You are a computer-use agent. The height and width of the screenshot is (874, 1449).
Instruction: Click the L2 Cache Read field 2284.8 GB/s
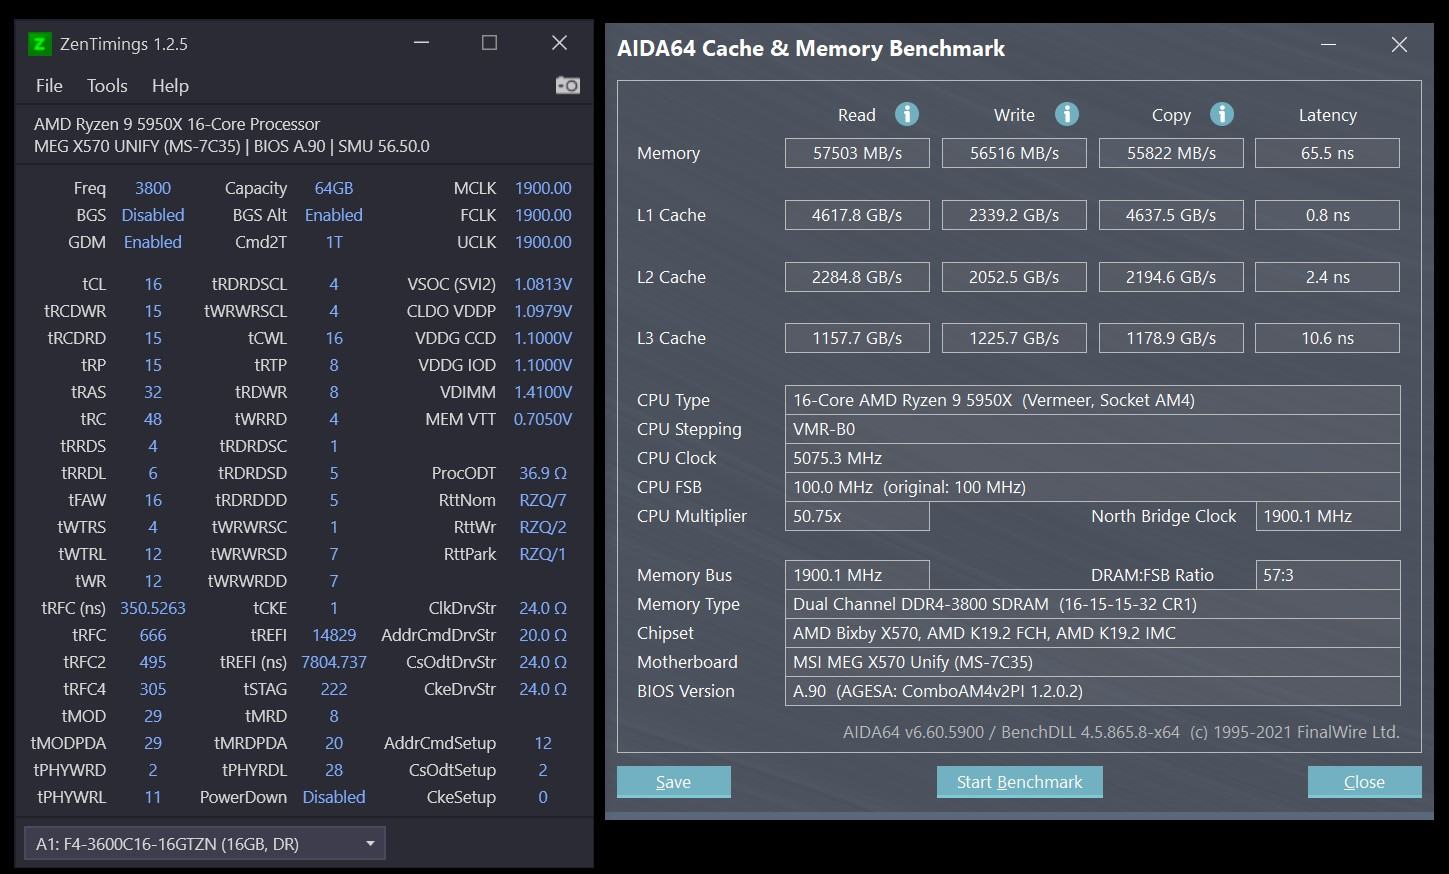pos(857,277)
